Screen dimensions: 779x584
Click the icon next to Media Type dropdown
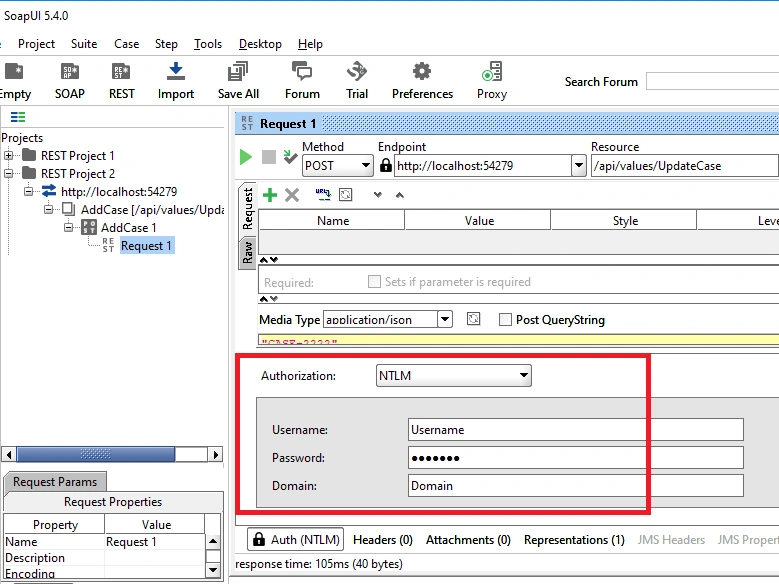473,319
